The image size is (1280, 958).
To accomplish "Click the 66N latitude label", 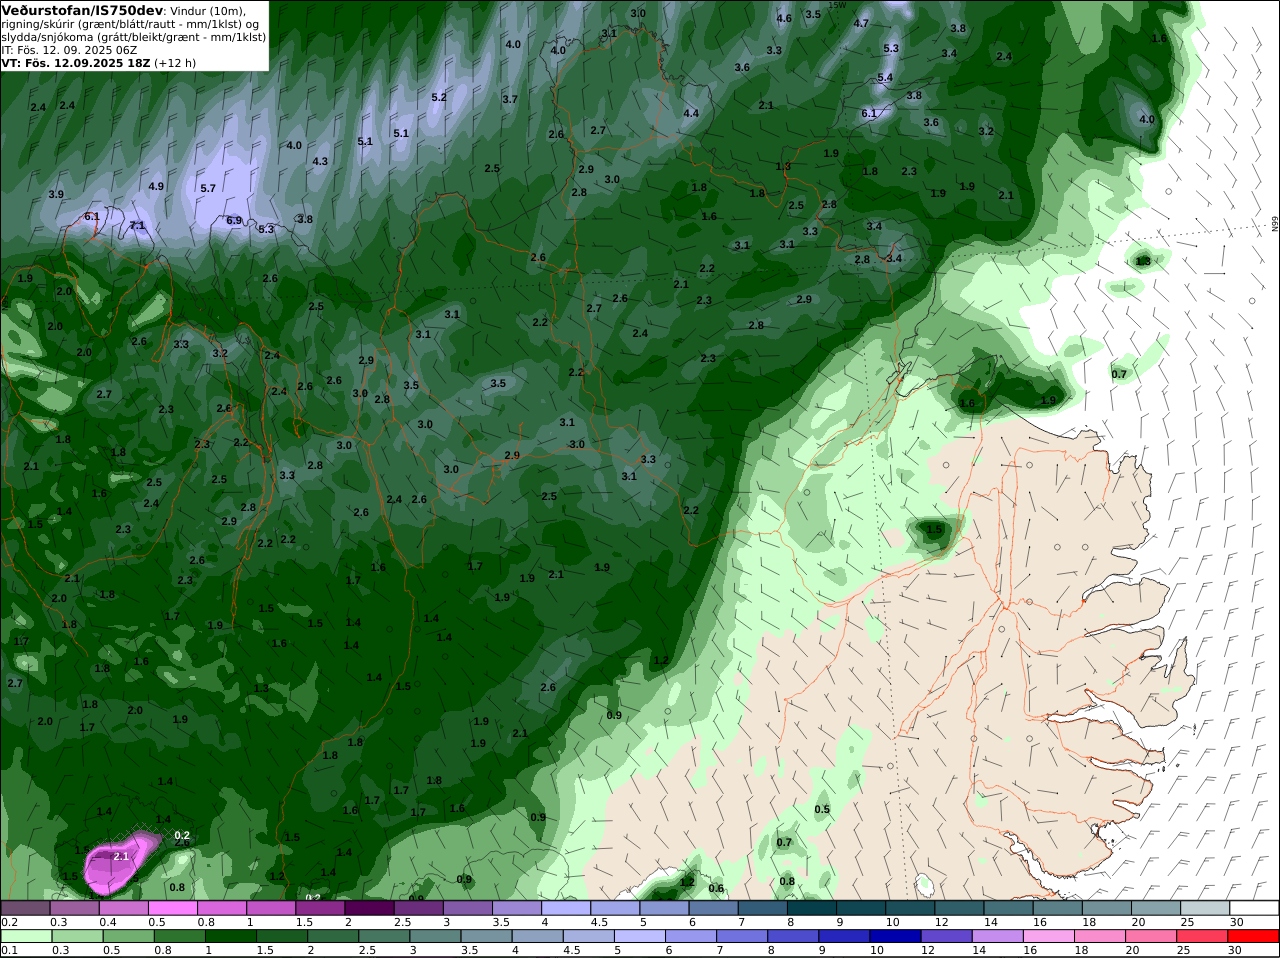I will pyautogui.click(x=1275, y=225).
